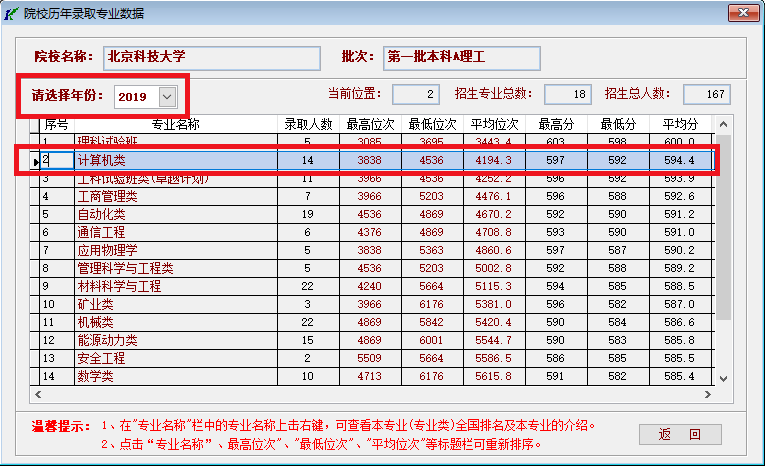Click average rank 4476.1 in 工商管理类 row
The height and width of the screenshot is (466, 765).
[494, 197]
